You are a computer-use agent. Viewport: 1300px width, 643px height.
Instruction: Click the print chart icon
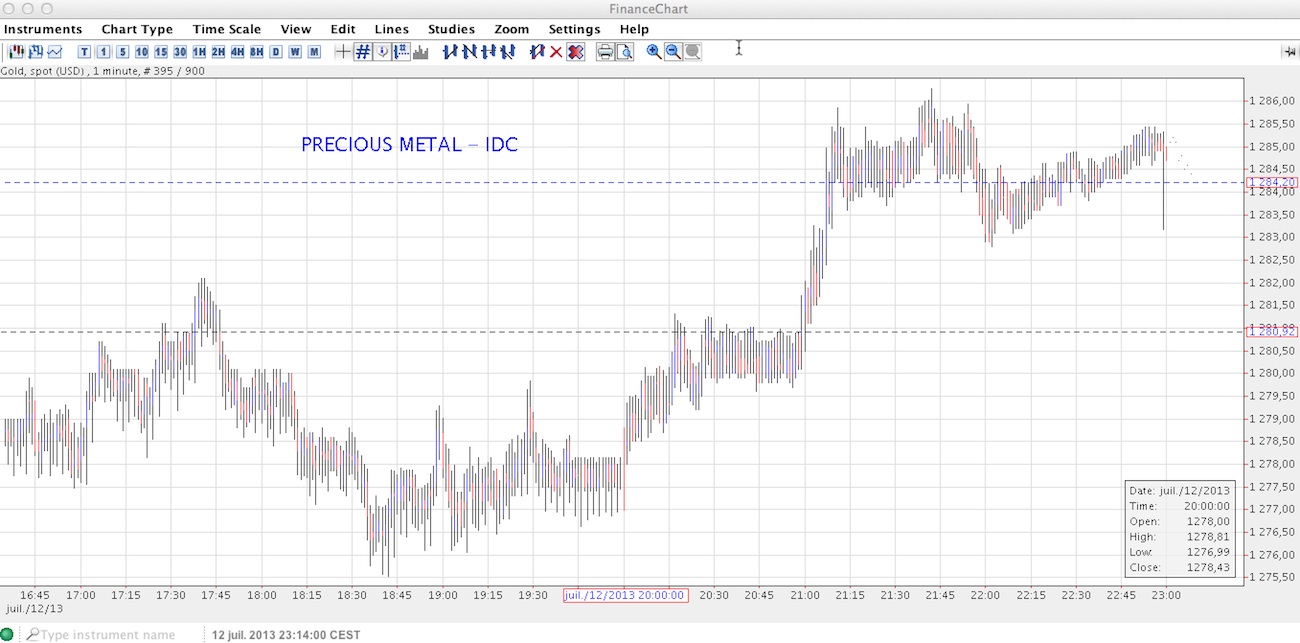point(605,52)
